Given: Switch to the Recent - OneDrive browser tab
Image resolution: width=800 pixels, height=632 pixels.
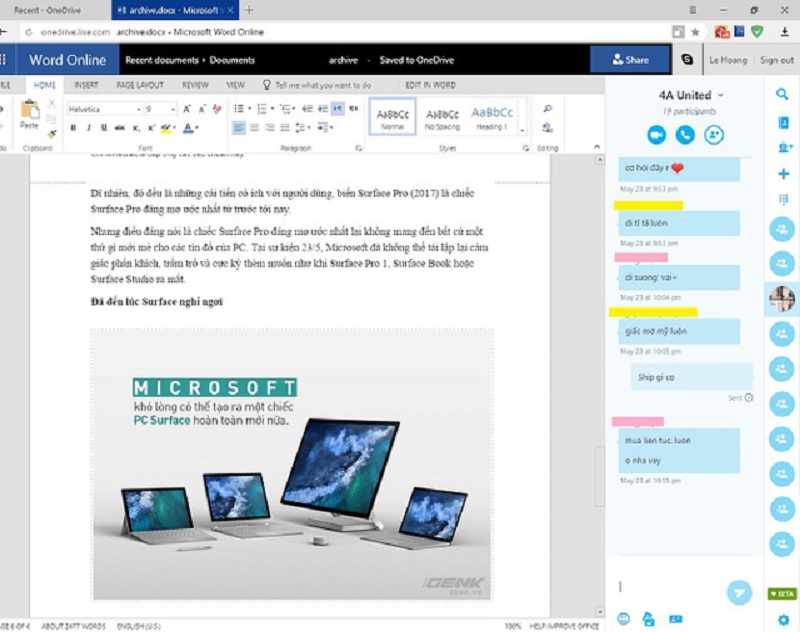Looking at the screenshot, I should 47,10.
